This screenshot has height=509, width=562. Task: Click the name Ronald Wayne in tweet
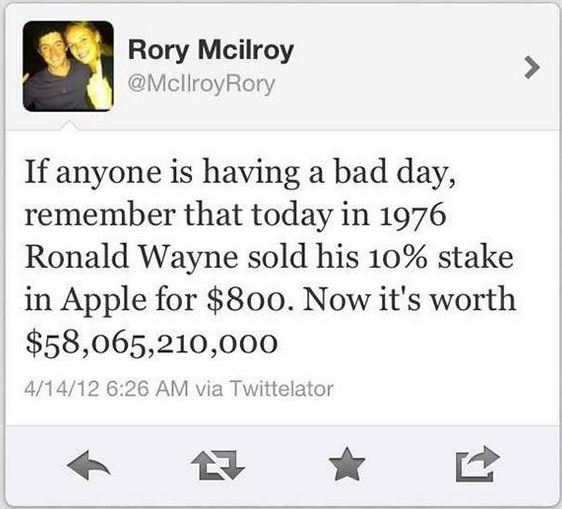[x=131, y=257]
